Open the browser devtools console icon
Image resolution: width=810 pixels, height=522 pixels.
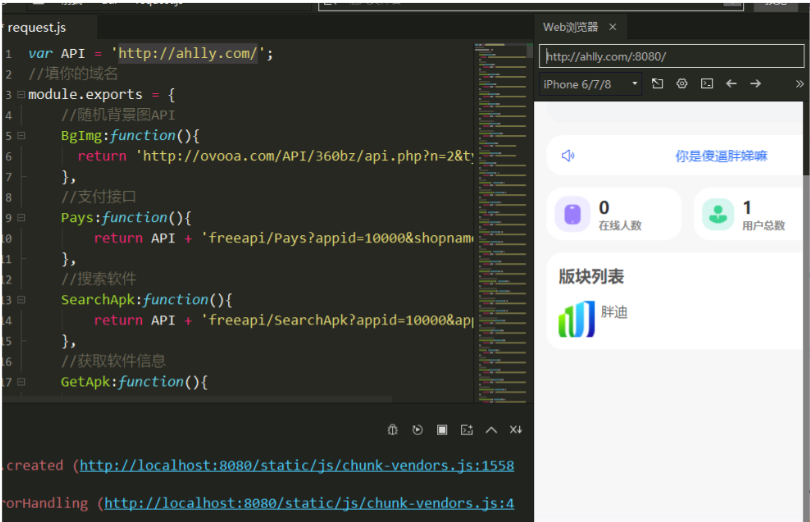click(x=707, y=84)
